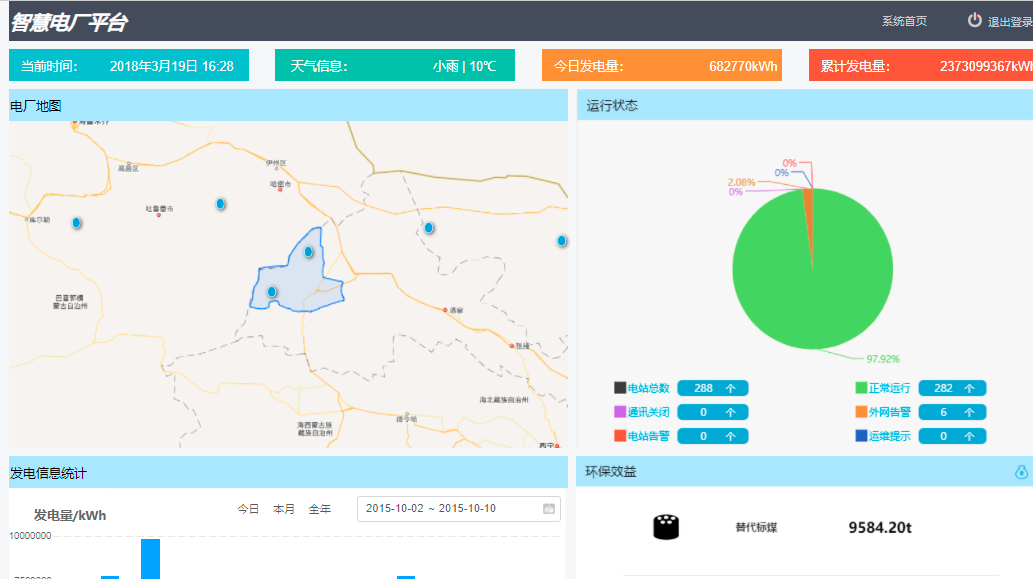
Task: Click the black 电站总数 legend swatch
Action: point(620,388)
